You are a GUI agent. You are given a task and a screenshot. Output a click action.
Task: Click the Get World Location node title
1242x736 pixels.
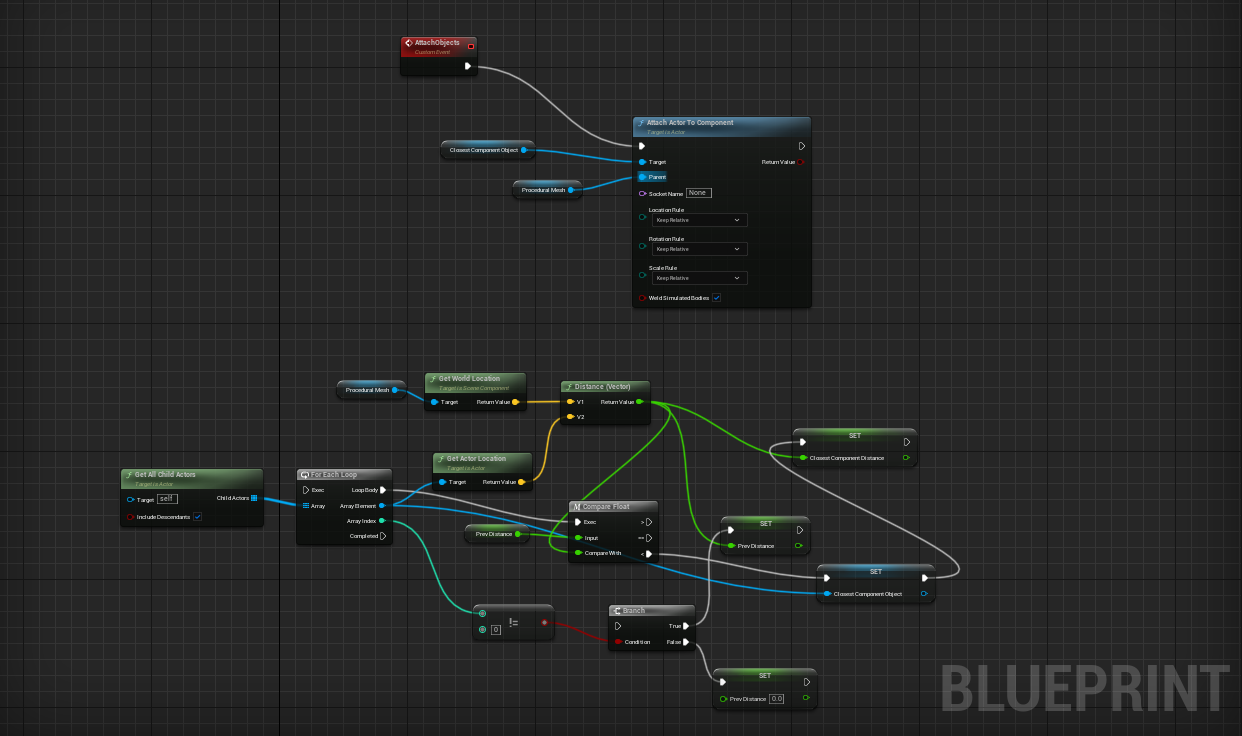click(470, 379)
